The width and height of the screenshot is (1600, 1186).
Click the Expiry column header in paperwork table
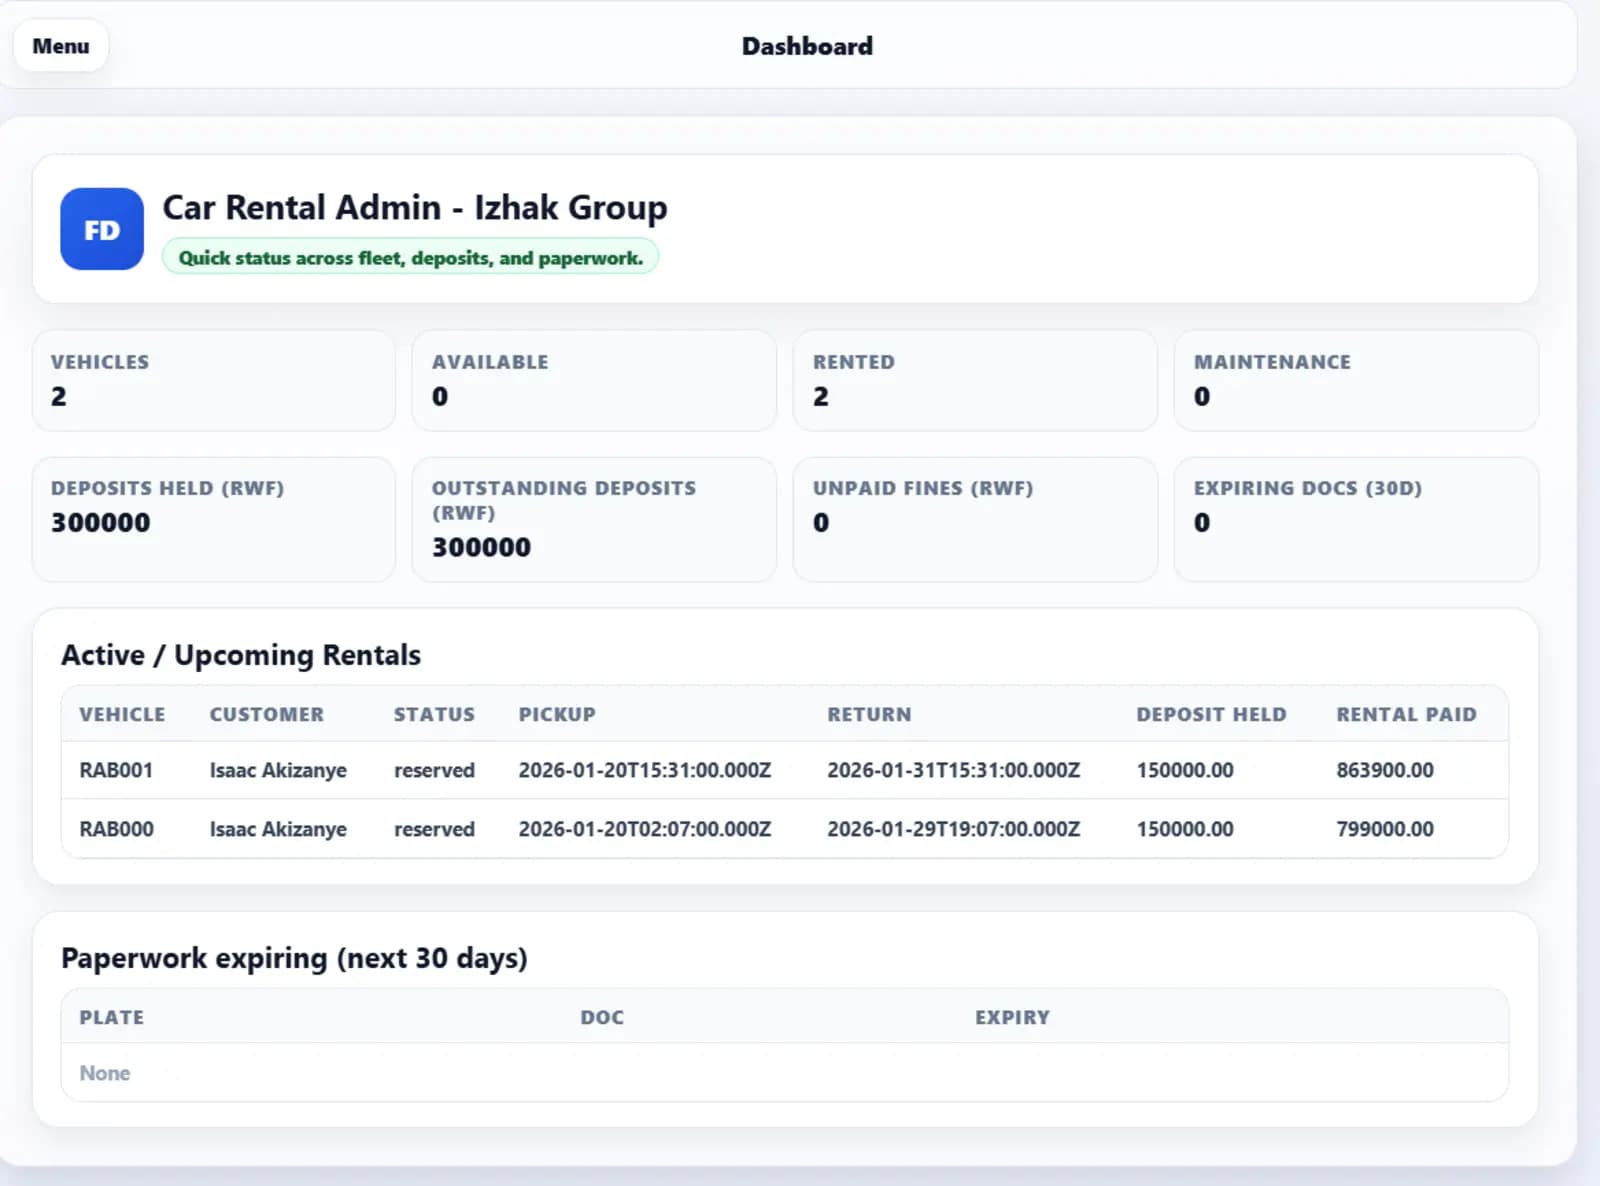(x=1012, y=1017)
